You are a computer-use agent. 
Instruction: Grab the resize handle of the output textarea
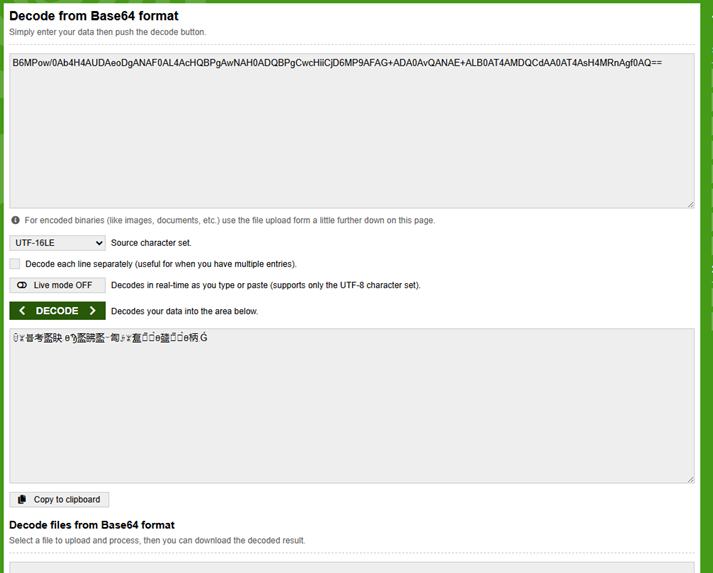(689, 478)
